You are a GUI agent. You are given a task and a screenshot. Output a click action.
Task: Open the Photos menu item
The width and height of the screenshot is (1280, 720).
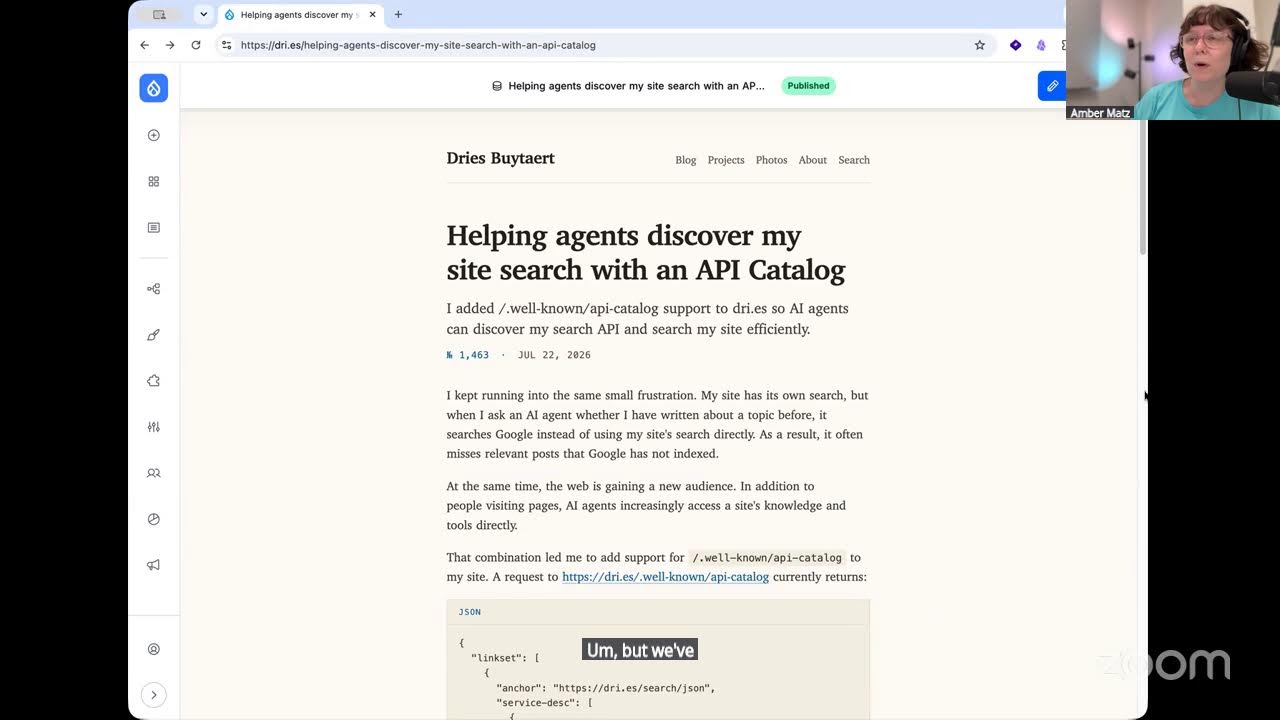point(771,160)
